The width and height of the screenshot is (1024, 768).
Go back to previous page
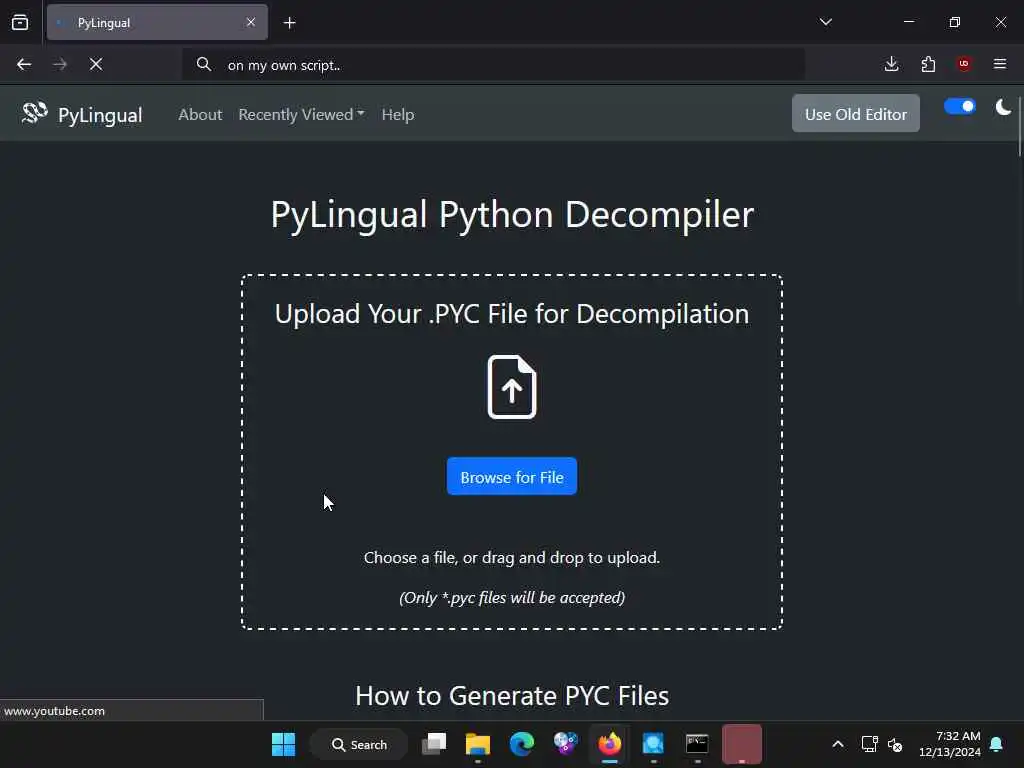tap(24, 64)
